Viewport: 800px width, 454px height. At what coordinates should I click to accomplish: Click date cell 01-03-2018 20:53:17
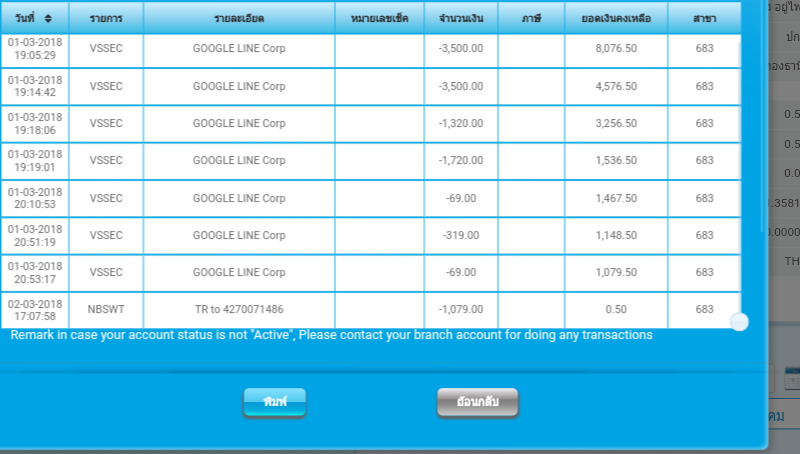(x=35, y=272)
